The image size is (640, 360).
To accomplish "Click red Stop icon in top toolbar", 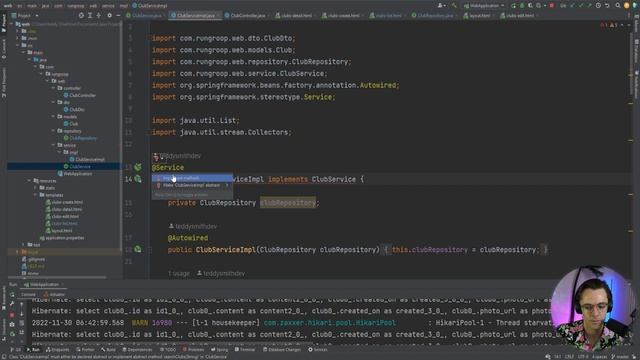I will click(x=552, y=6).
